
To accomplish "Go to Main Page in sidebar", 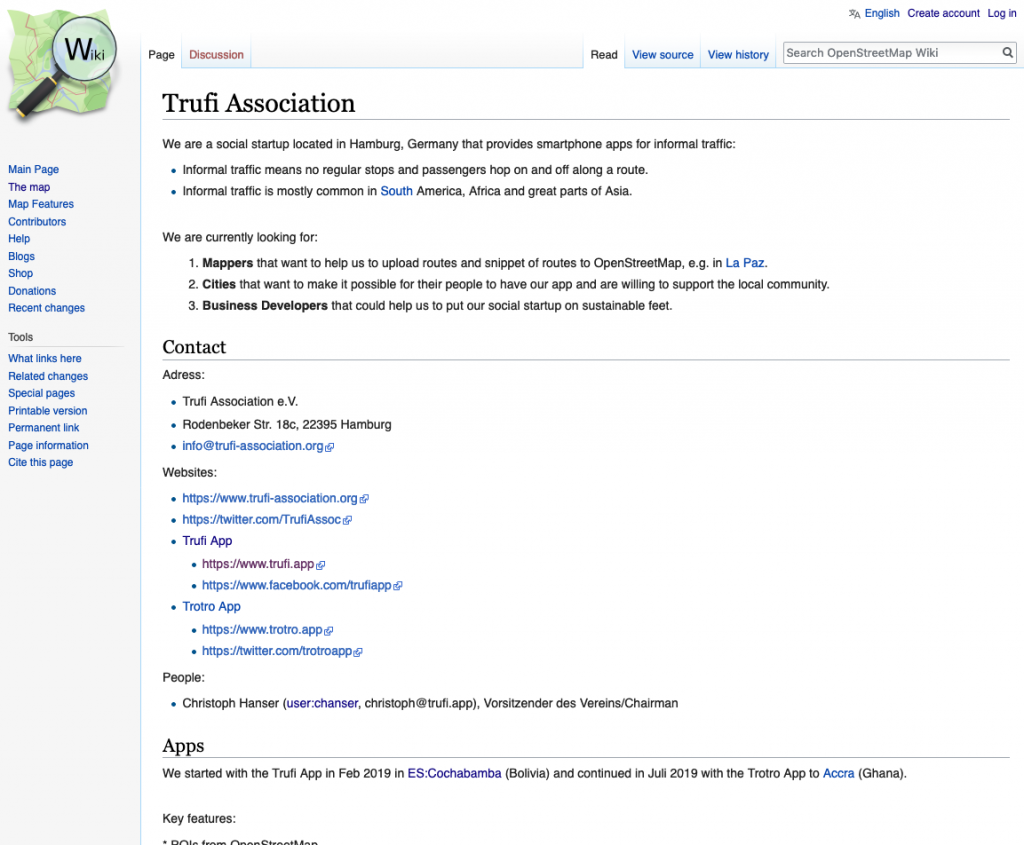I will (33, 169).
